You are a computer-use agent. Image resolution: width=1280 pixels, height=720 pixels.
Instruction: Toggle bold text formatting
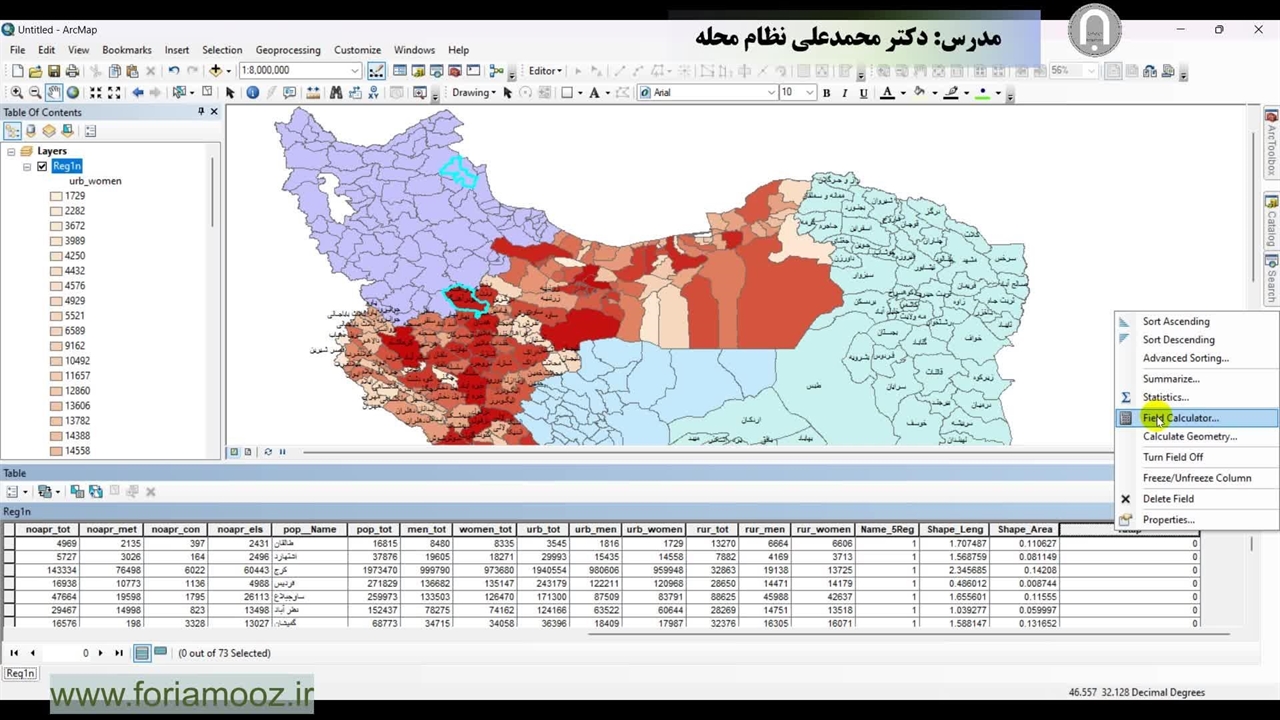tap(826, 93)
